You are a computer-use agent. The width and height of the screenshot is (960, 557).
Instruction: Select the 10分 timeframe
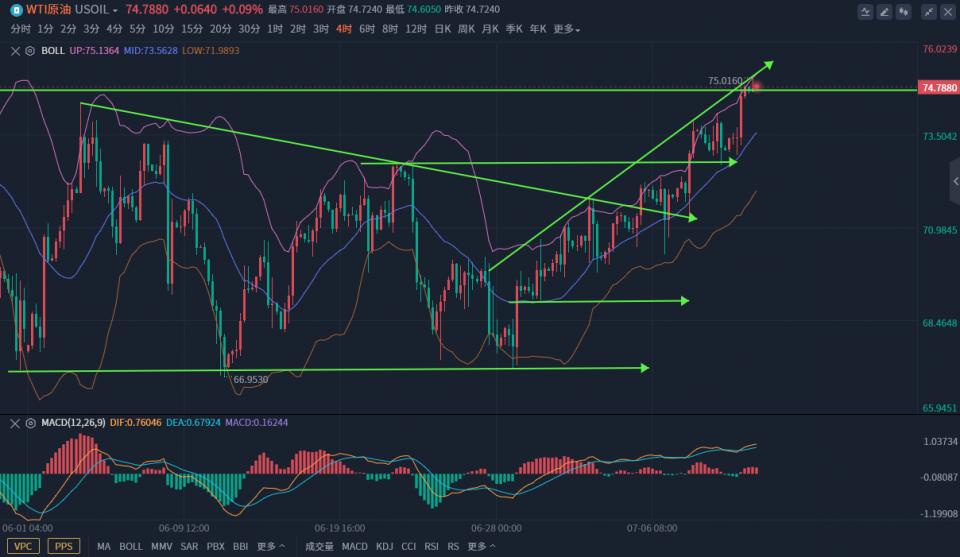163,29
